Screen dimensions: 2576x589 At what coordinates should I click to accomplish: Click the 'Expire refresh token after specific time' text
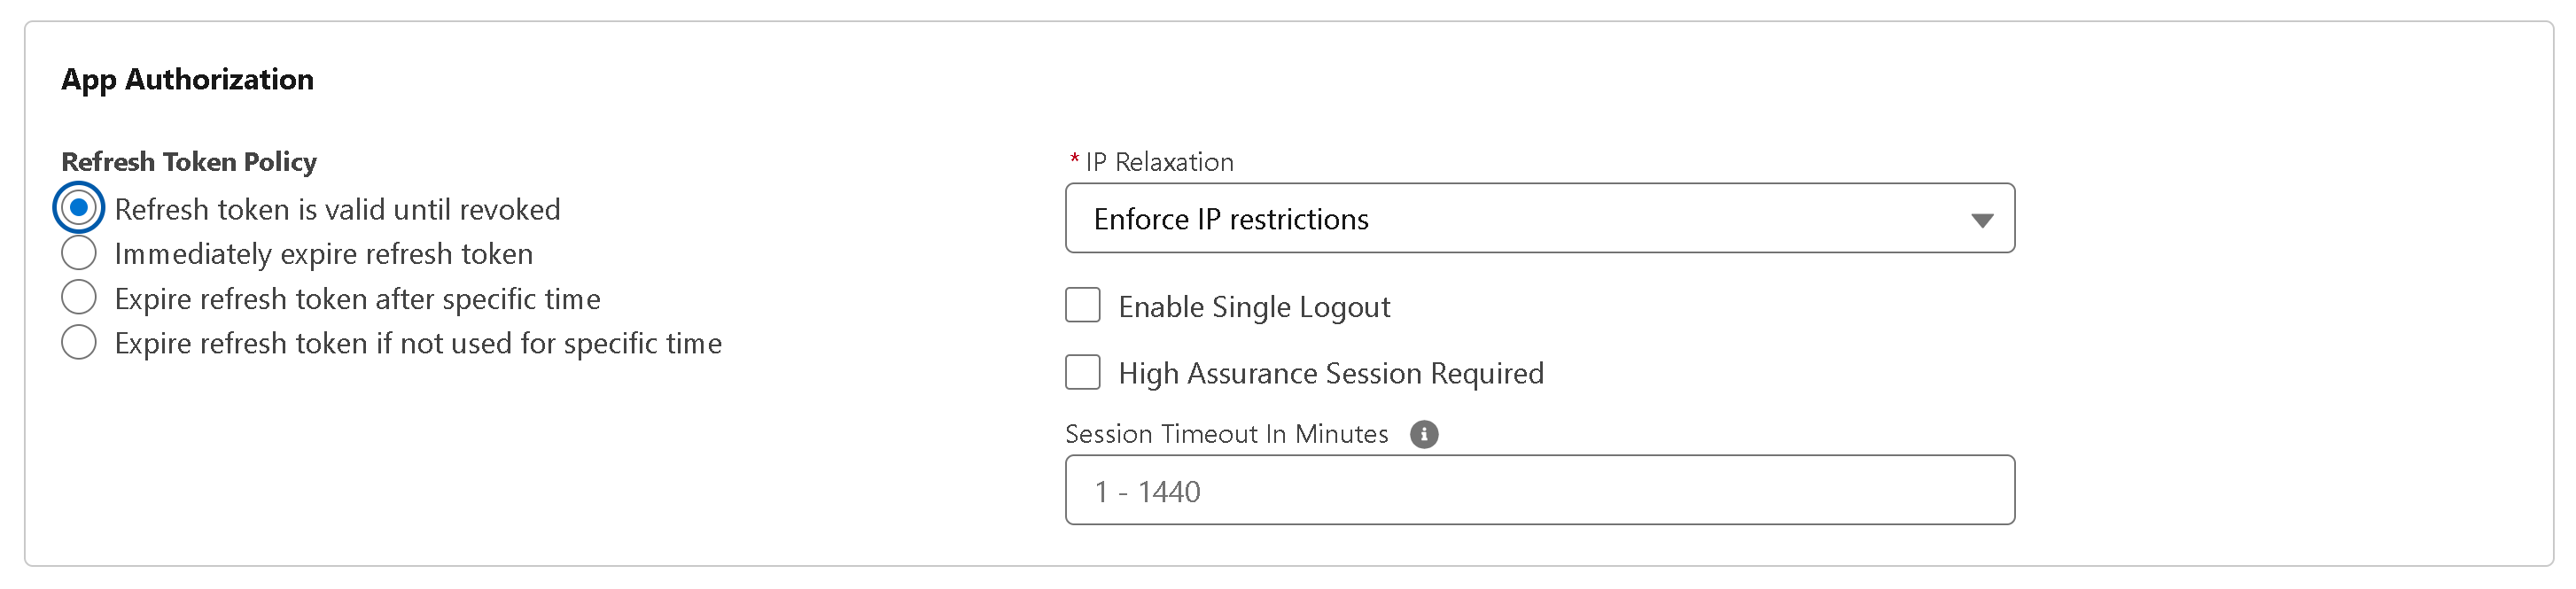[x=357, y=299]
